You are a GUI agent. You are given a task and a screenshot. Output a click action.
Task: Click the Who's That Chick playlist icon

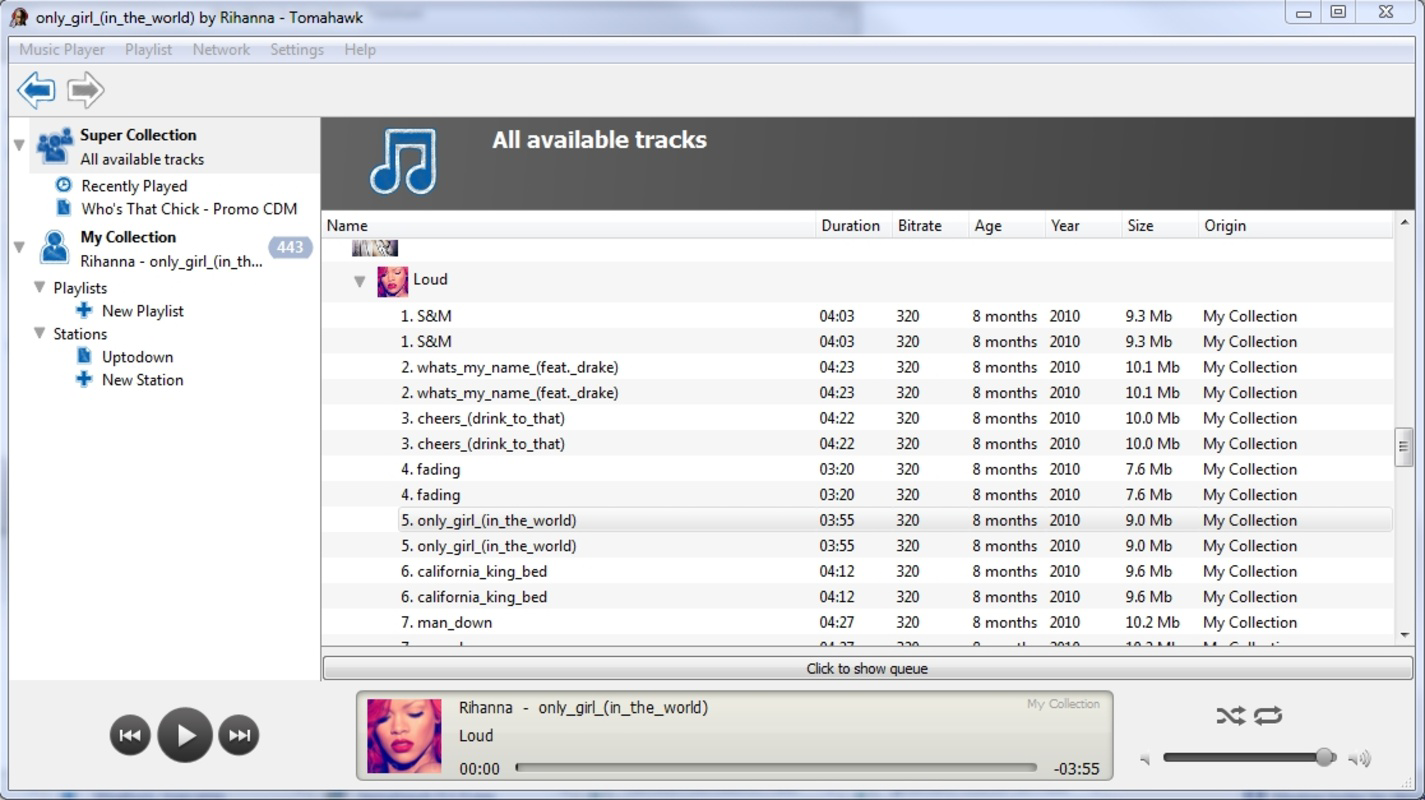(64, 208)
